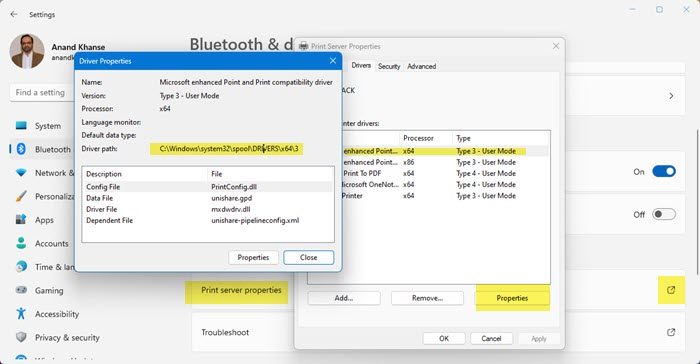This screenshot has height=364, width=700.
Task: Click the File column header
Action: [x=271, y=174]
